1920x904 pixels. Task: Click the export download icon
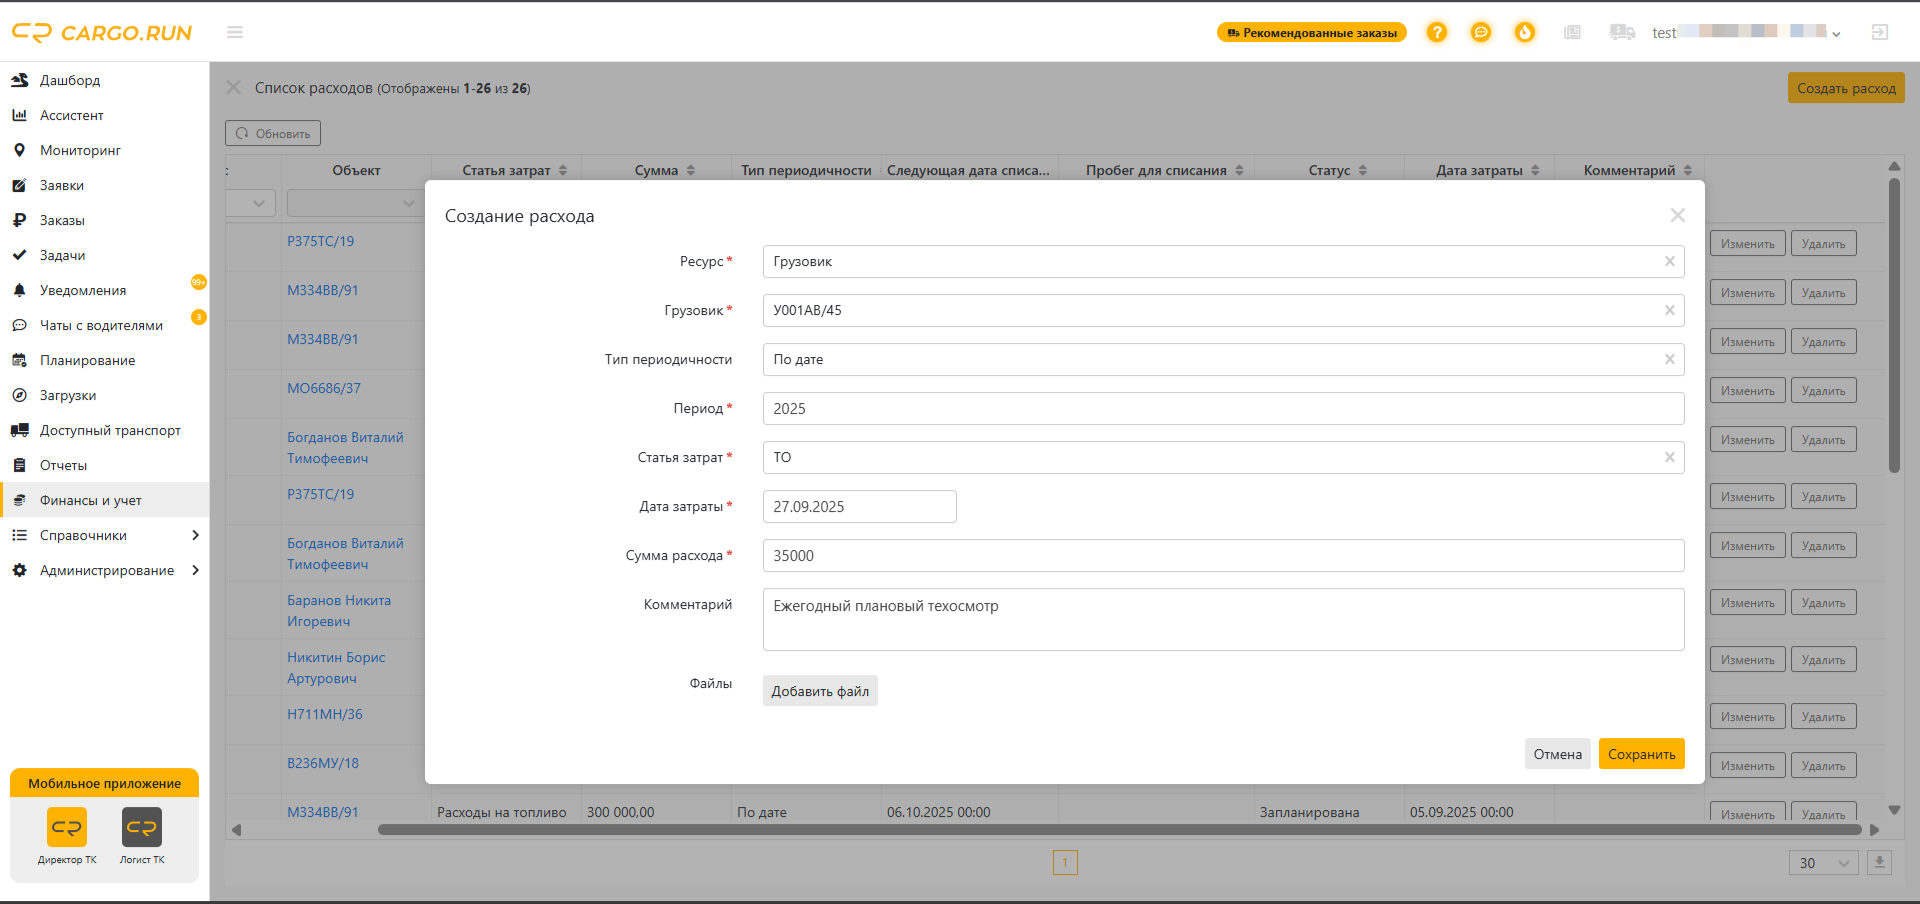tap(1879, 862)
